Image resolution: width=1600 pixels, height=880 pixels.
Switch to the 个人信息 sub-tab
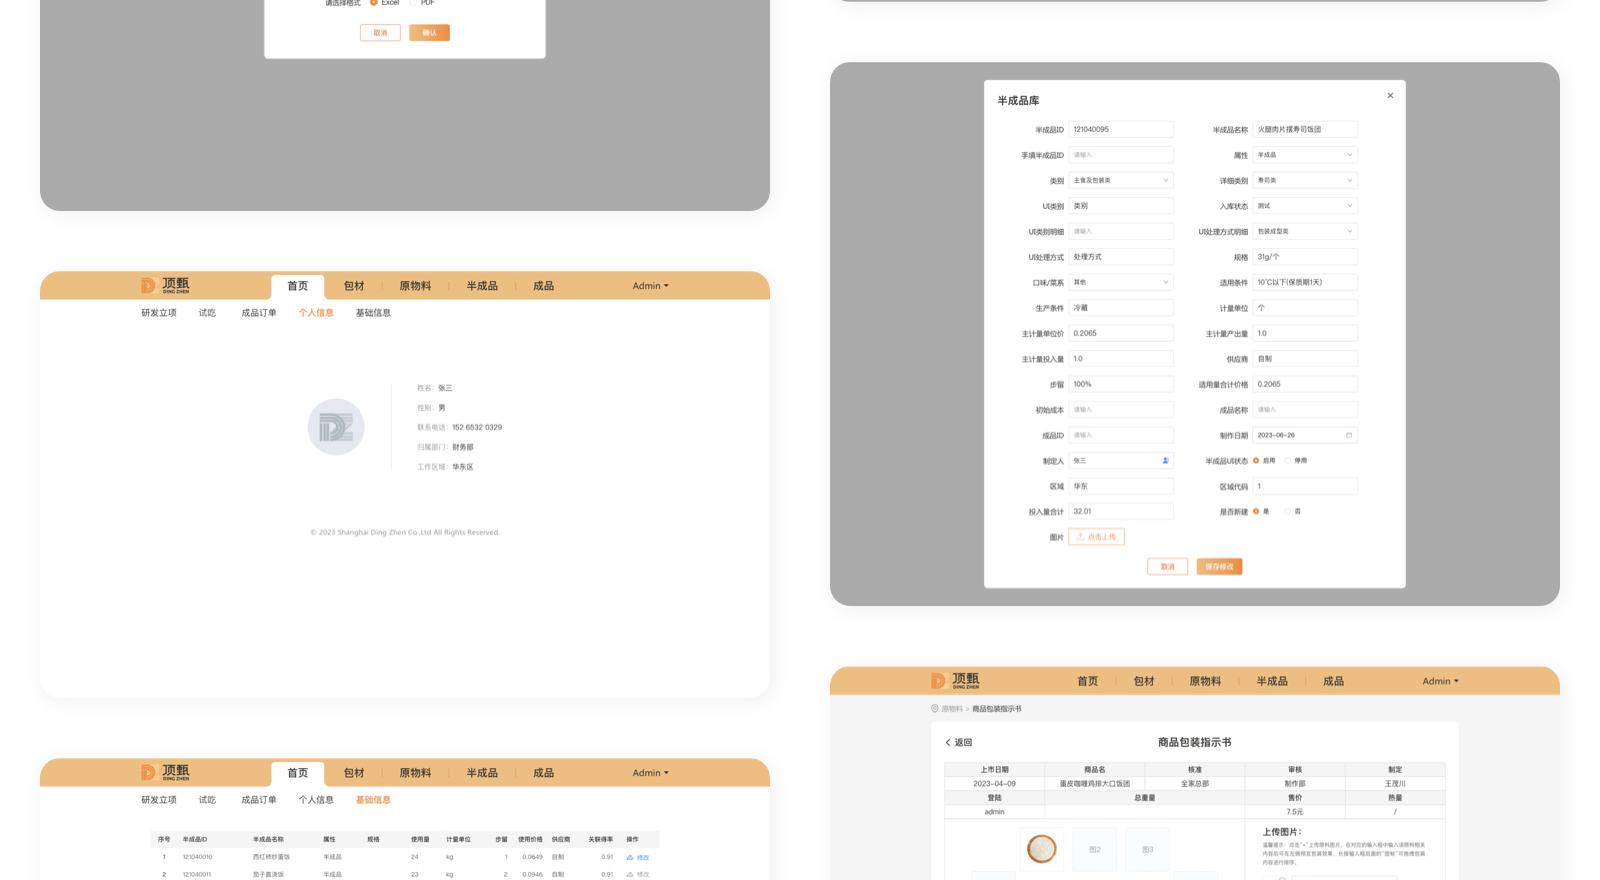[x=316, y=313]
